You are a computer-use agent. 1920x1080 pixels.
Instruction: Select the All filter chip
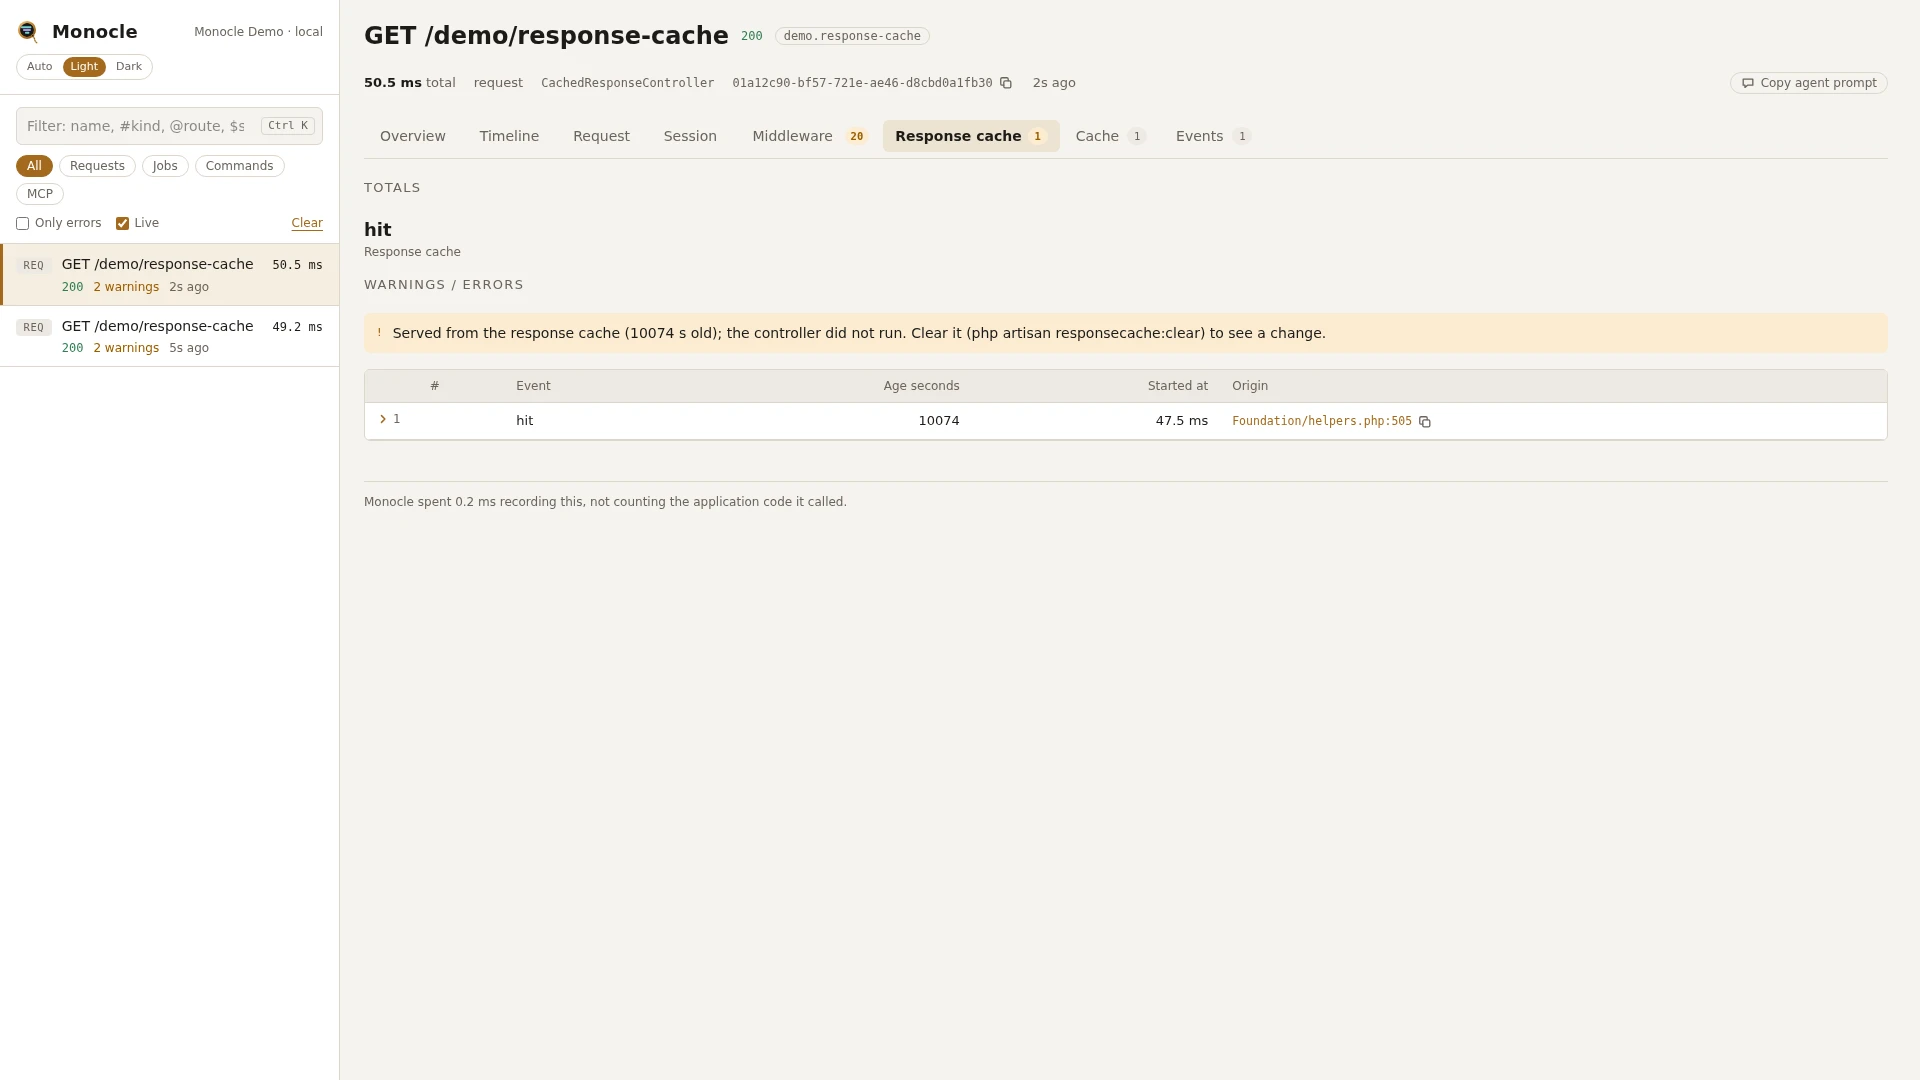[x=34, y=166]
